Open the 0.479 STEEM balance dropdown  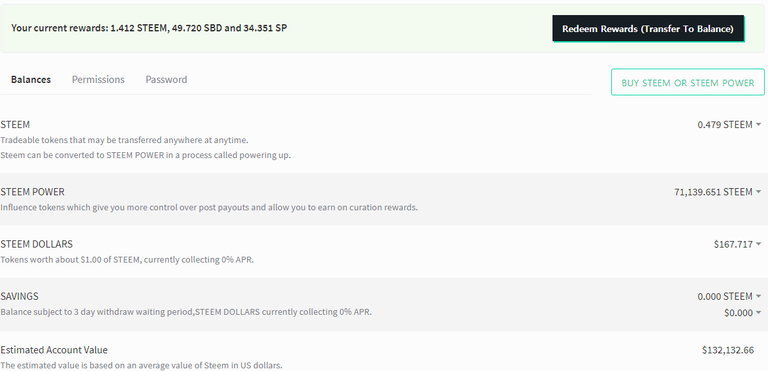[x=729, y=124]
